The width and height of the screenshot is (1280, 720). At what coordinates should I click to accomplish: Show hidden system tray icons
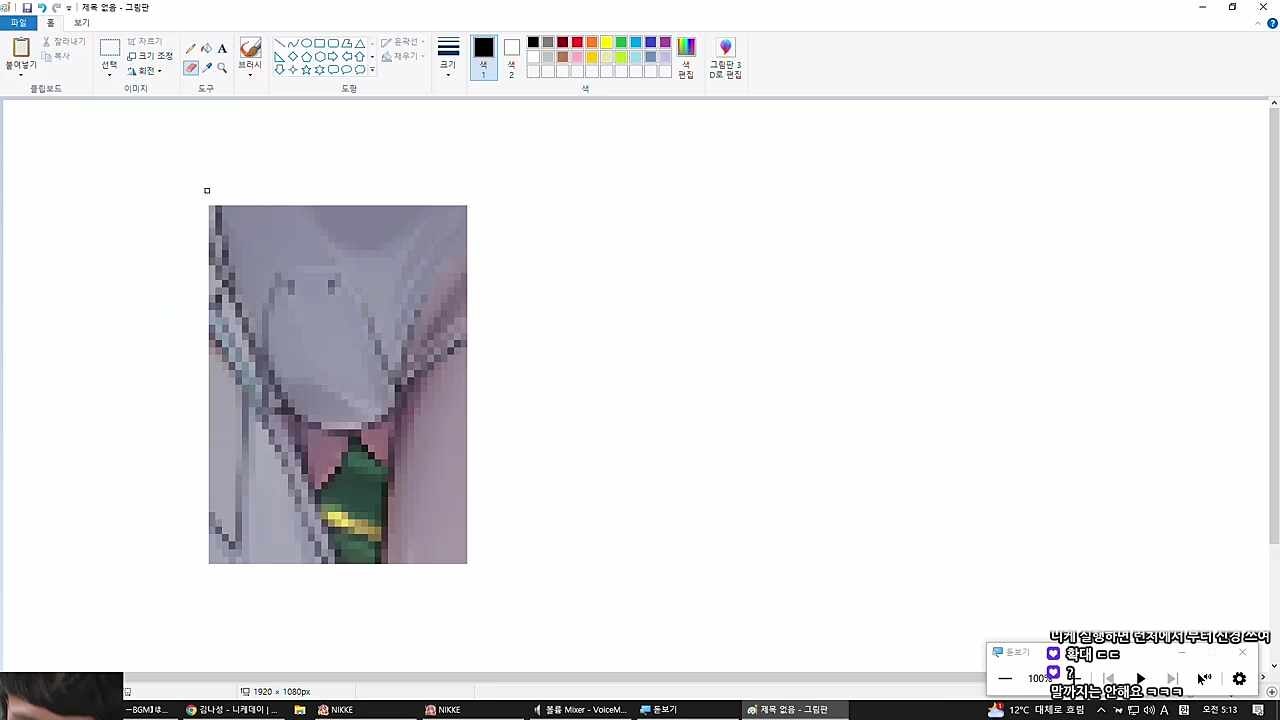[1101, 710]
